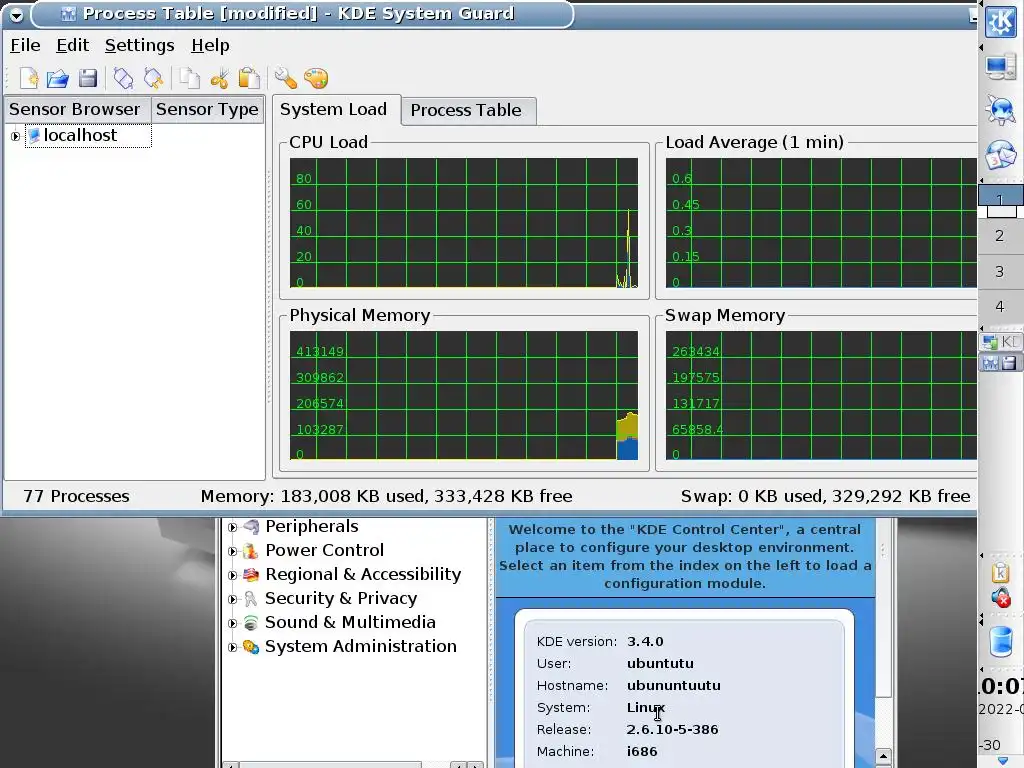Click the New Worksheet toolbar icon
The width and height of the screenshot is (1024, 768).
29,78
